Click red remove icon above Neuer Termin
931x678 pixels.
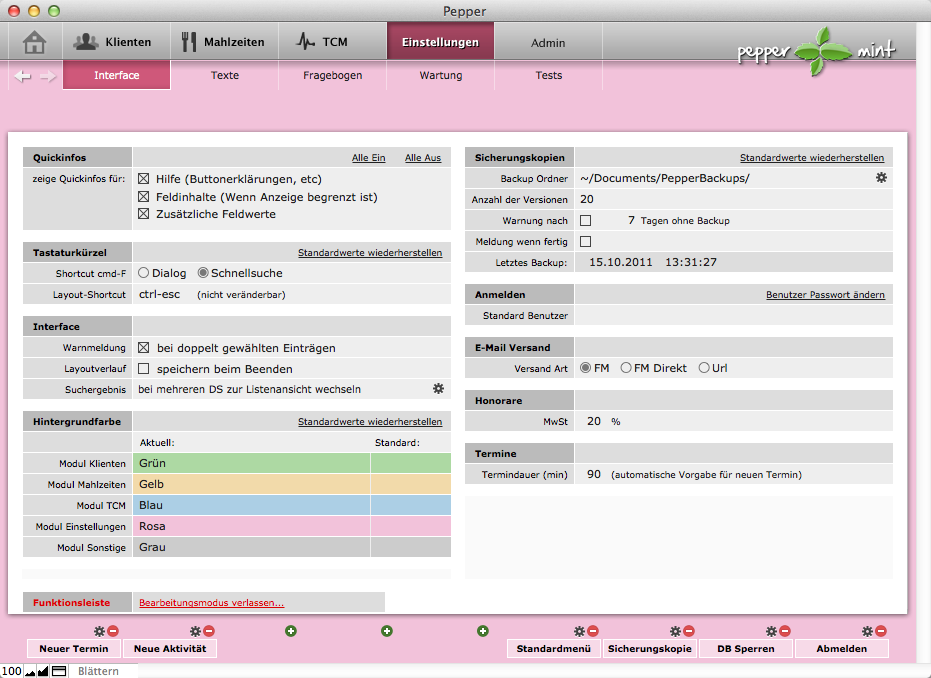(x=113, y=632)
